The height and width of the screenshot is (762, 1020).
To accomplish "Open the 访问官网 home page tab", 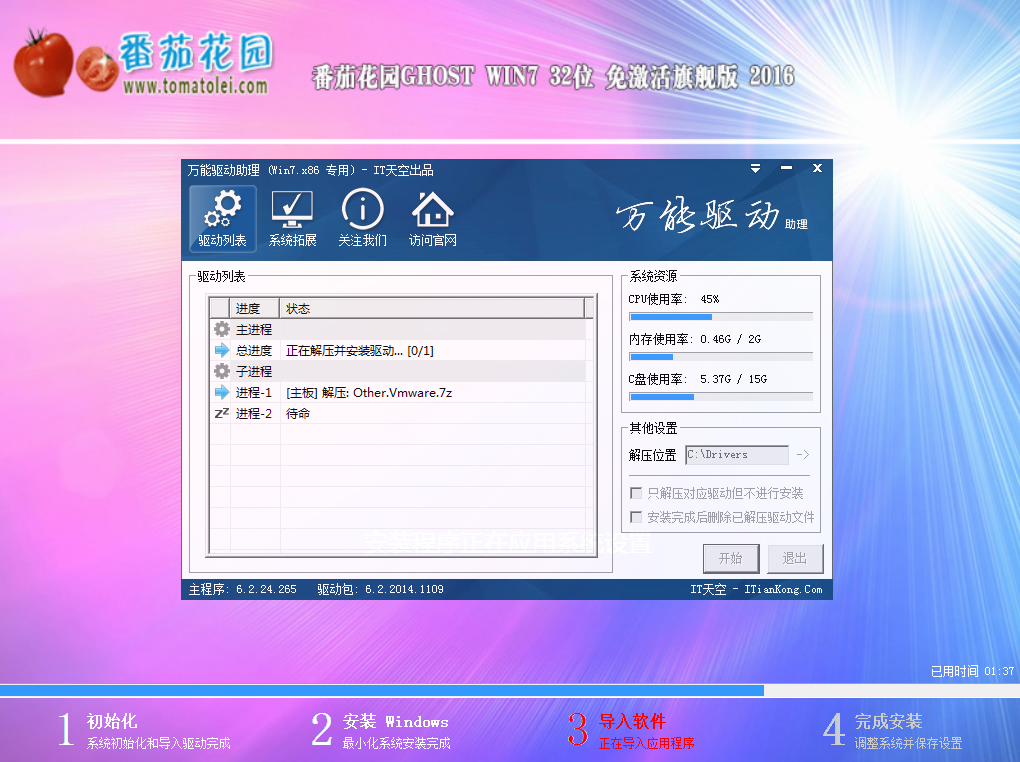I will tap(433, 219).
